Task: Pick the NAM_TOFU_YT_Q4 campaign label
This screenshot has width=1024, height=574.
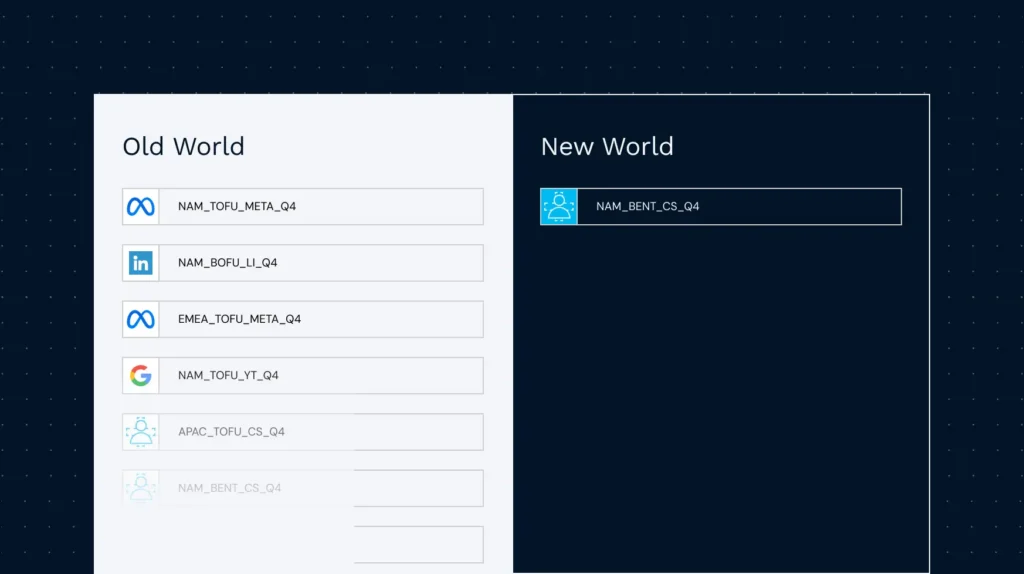Action: 228,376
